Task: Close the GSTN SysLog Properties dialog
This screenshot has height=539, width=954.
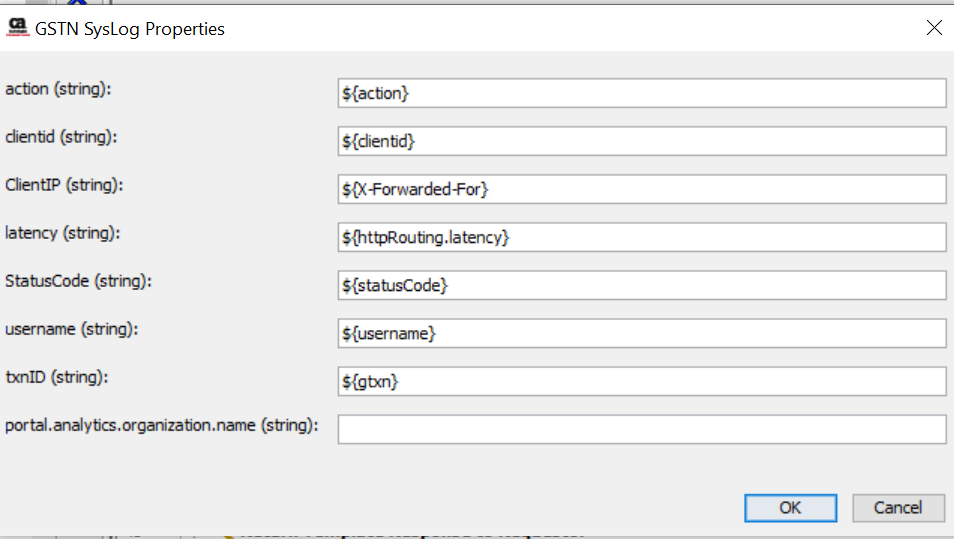Action: pyautogui.click(x=934, y=27)
